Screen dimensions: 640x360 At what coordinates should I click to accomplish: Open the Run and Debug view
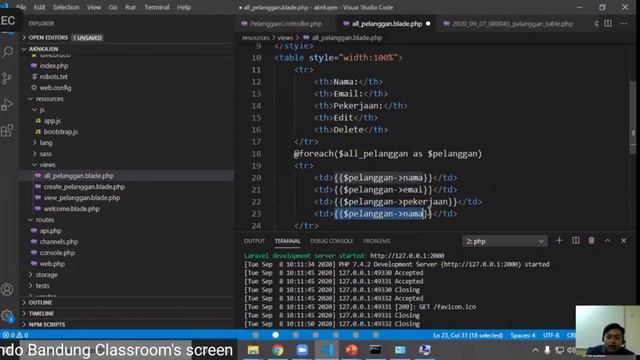7,104
